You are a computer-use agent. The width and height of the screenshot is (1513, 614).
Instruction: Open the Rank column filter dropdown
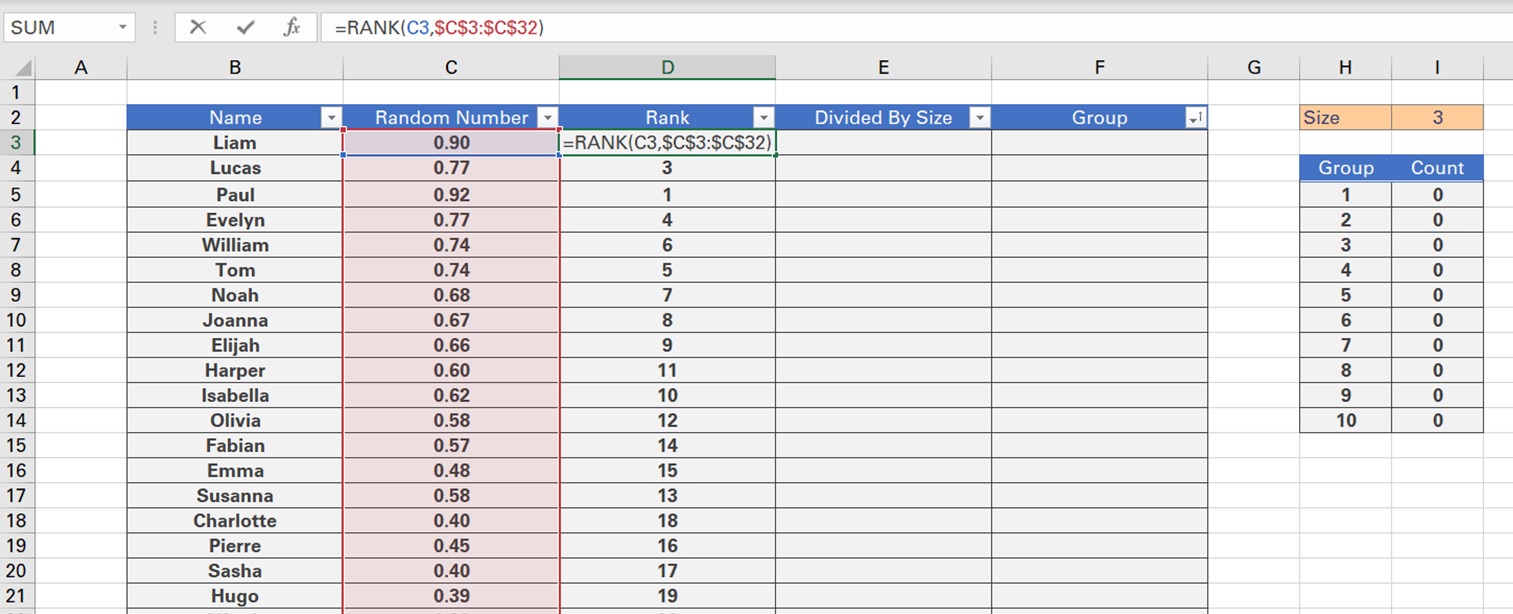(765, 117)
